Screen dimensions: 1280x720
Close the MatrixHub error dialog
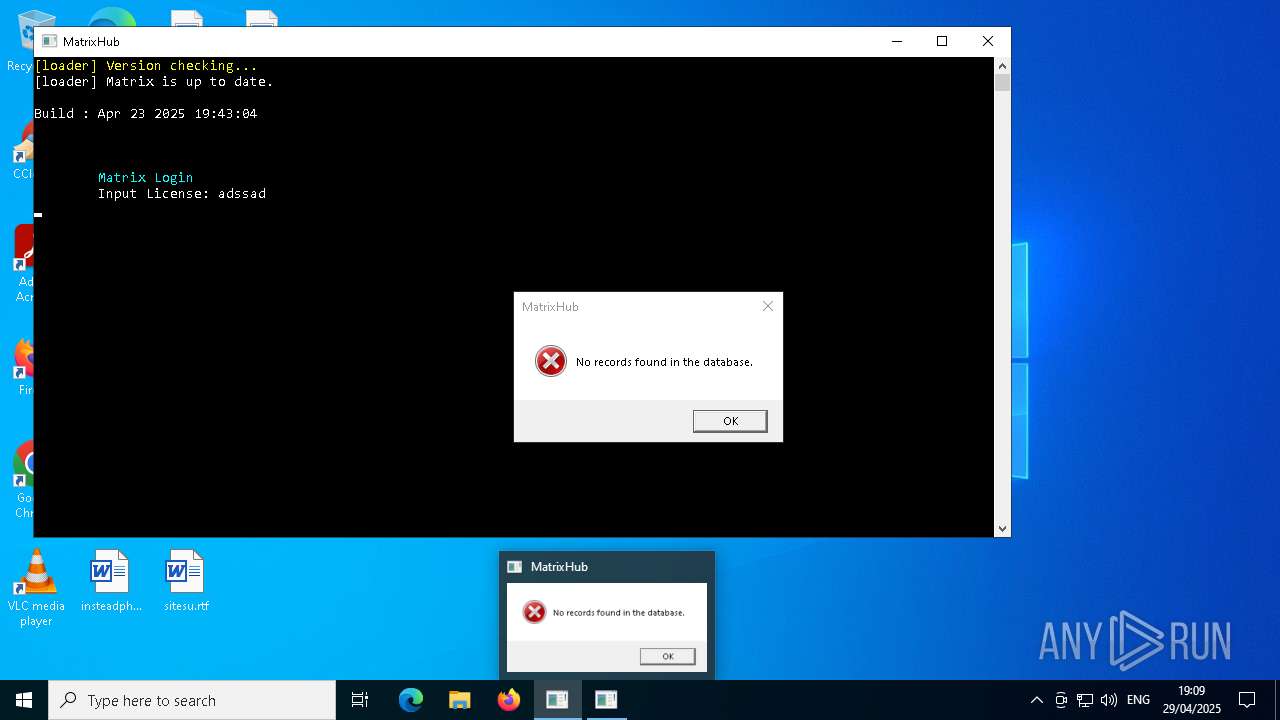tap(768, 306)
